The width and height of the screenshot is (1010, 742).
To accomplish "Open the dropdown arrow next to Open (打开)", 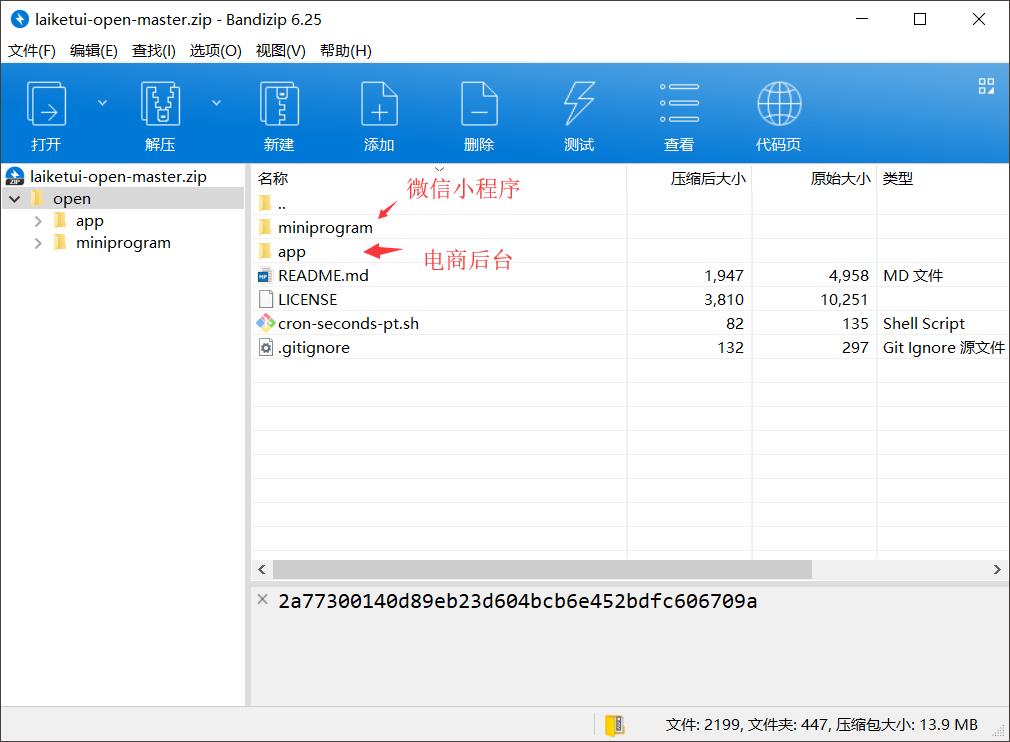I will tap(102, 103).
